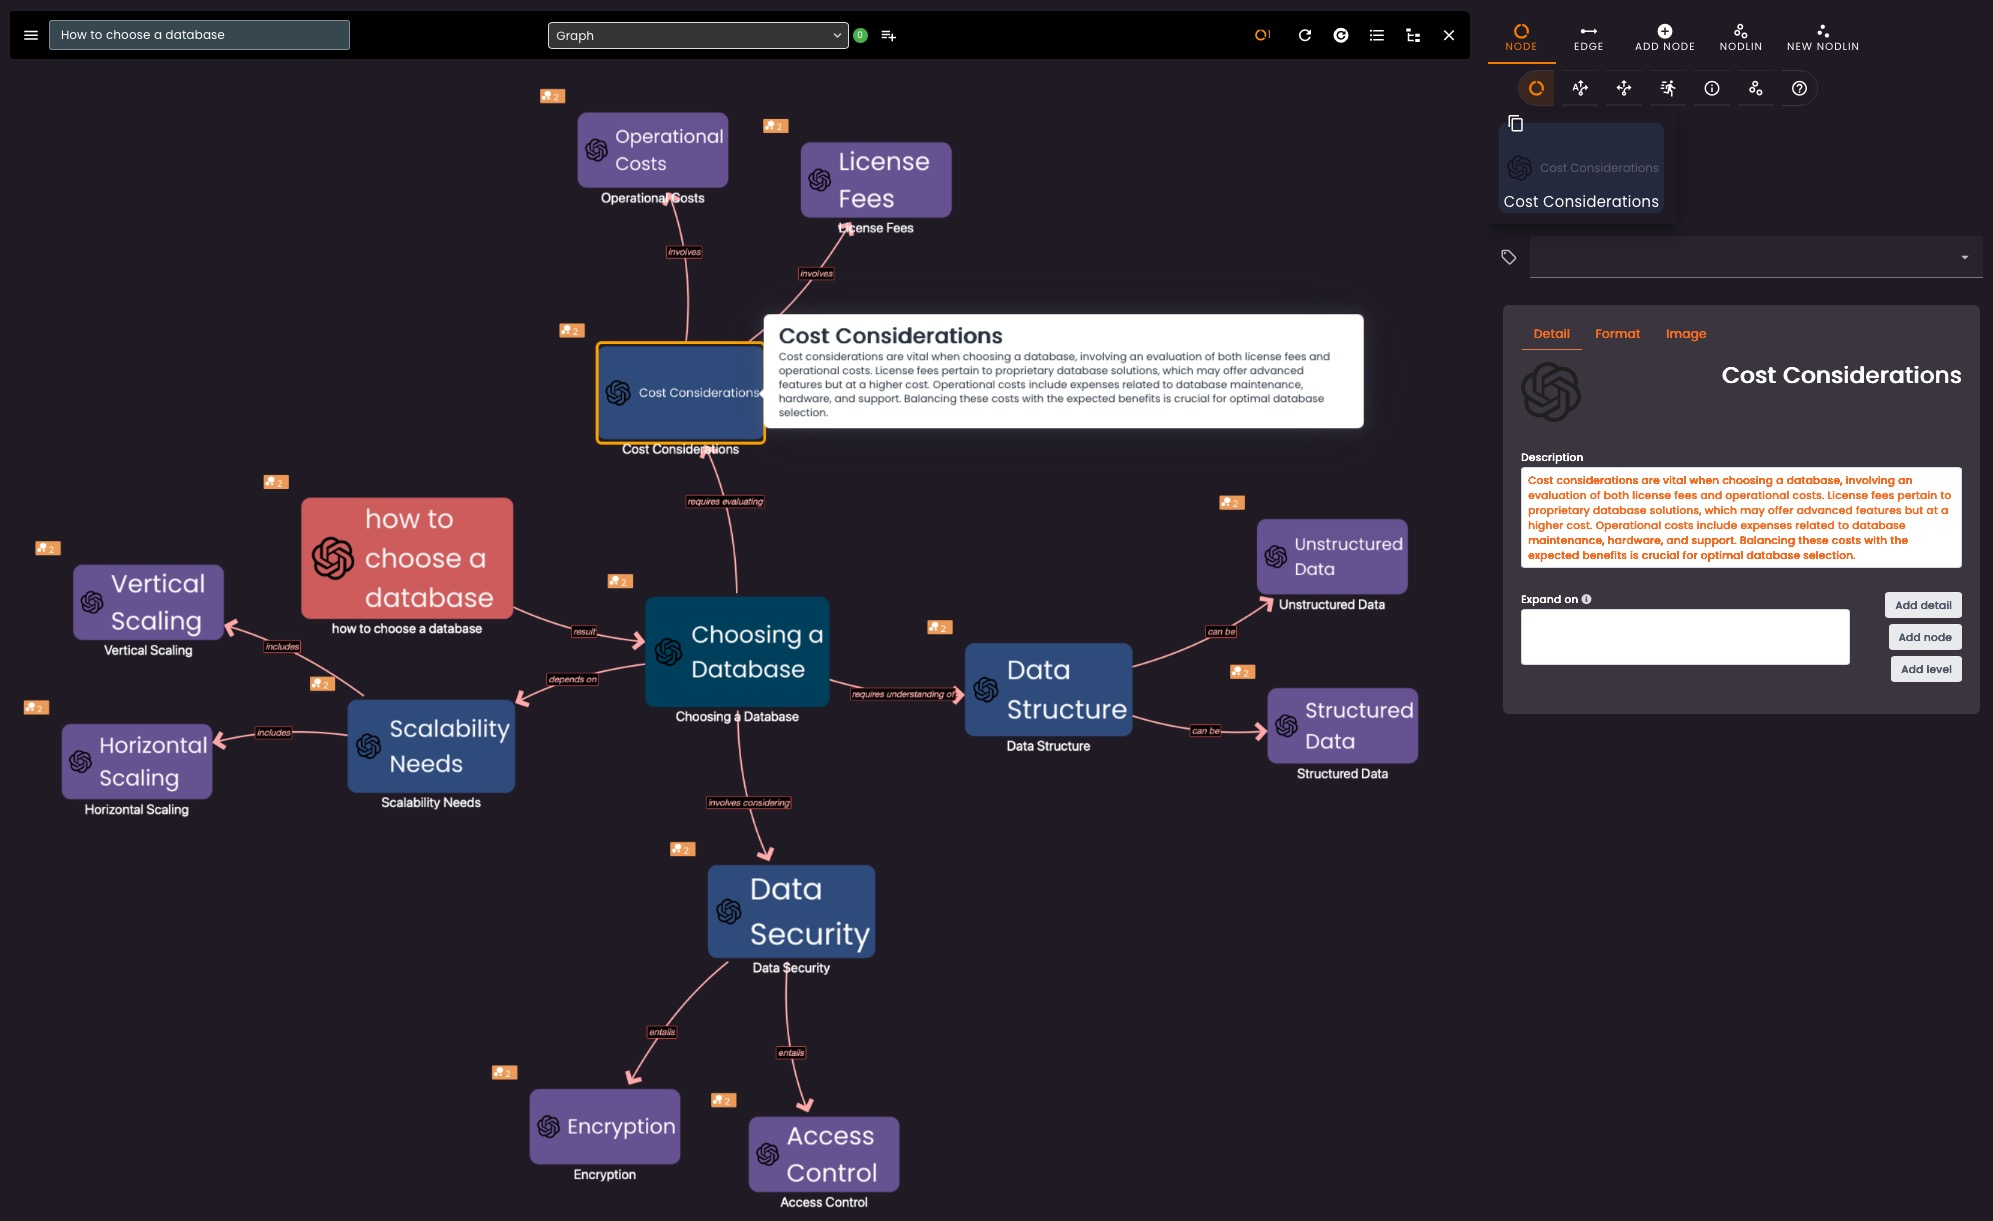Click the Expand on text field

pos(1684,637)
